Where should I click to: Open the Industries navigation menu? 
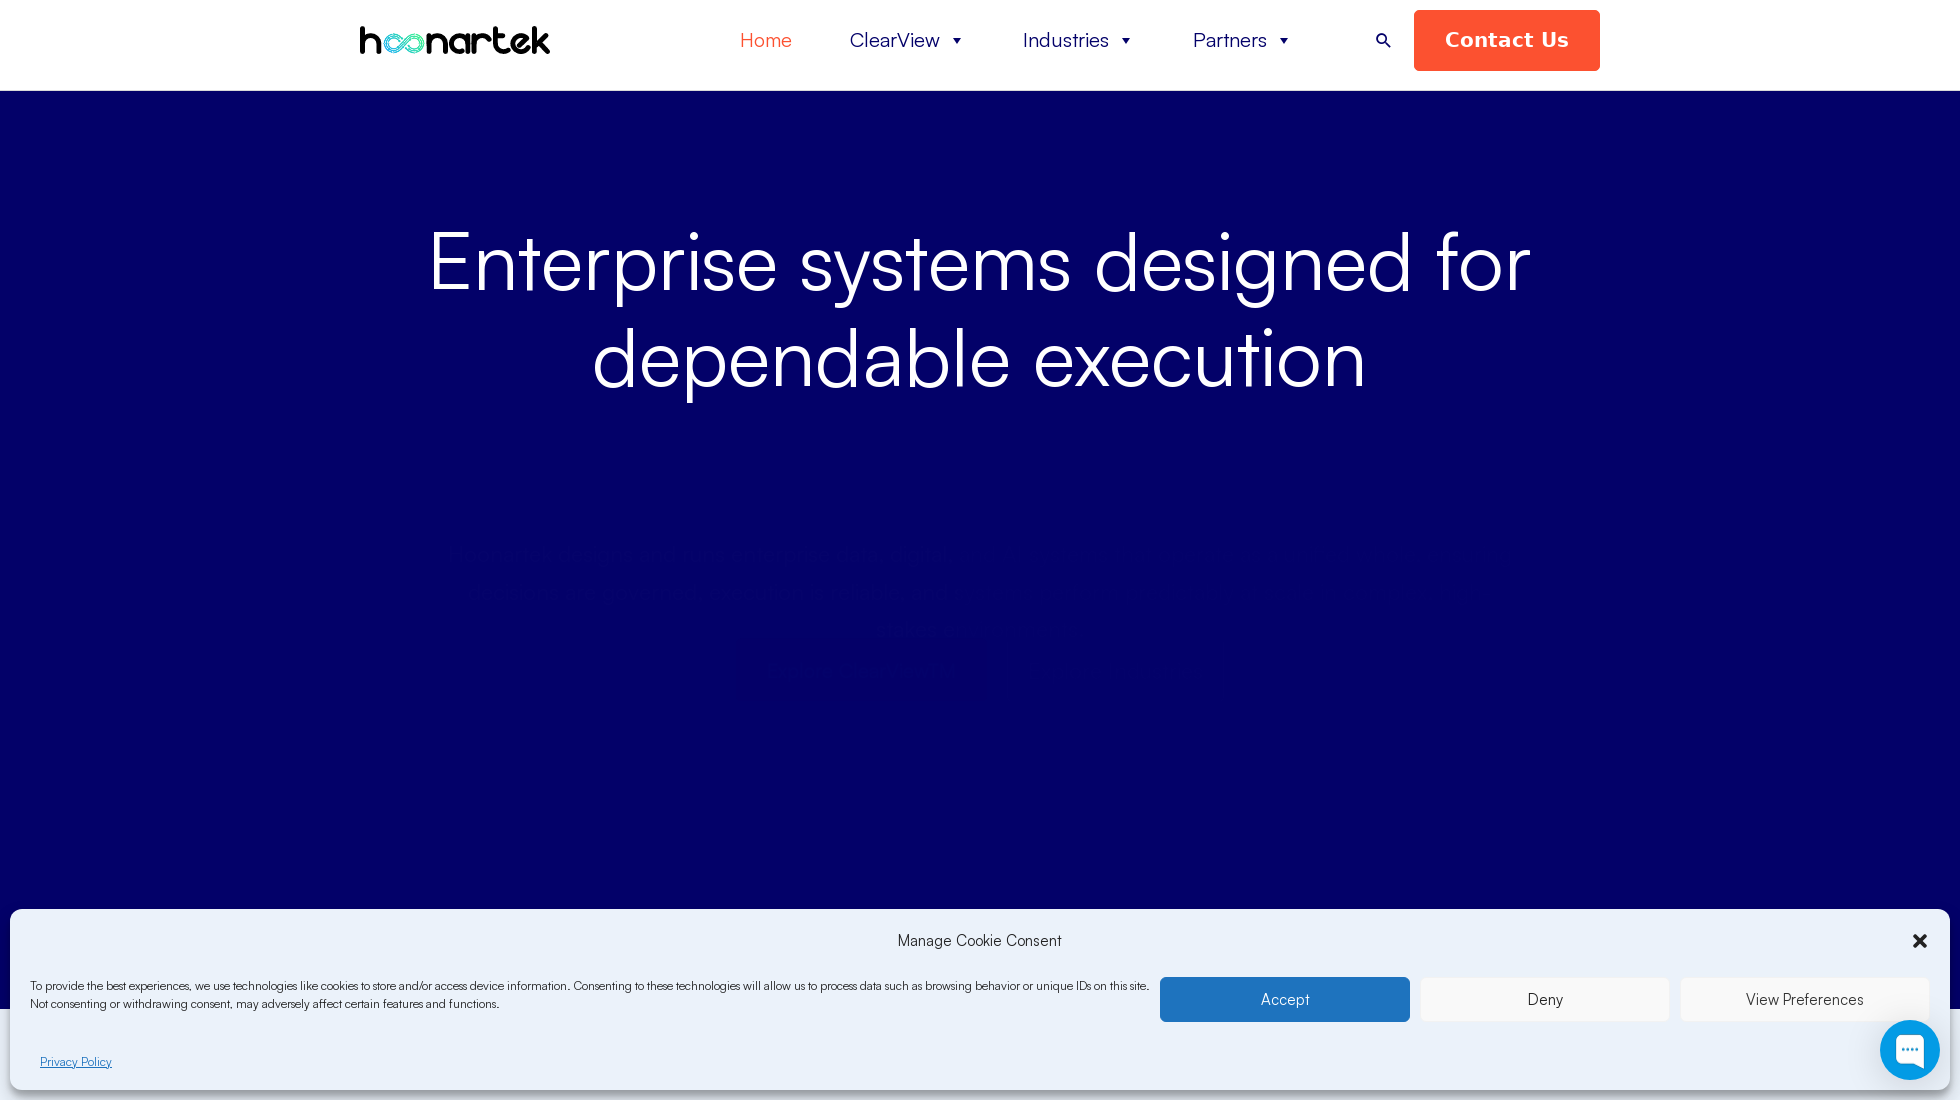tap(1065, 40)
